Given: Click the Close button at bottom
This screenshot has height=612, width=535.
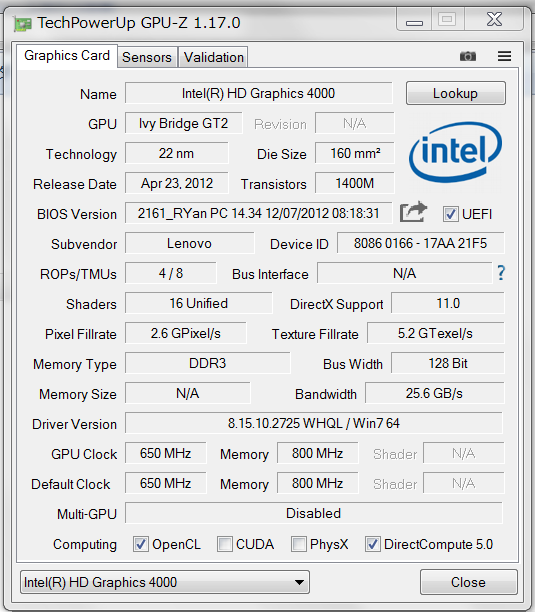Looking at the screenshot, I should [x=469, y=582].
